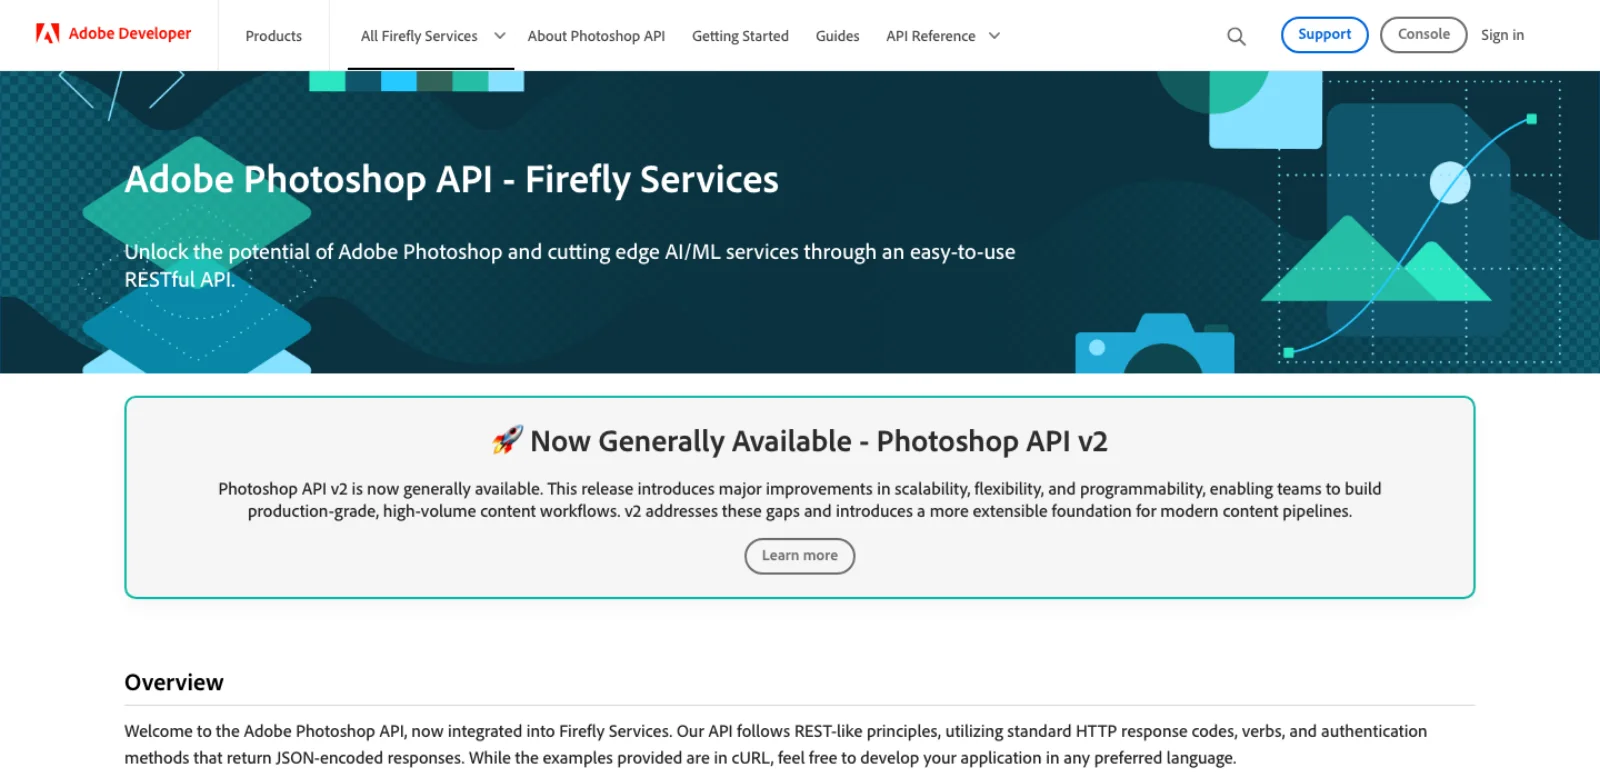
Task: Click the Learn more button
Action: [800, 556]
